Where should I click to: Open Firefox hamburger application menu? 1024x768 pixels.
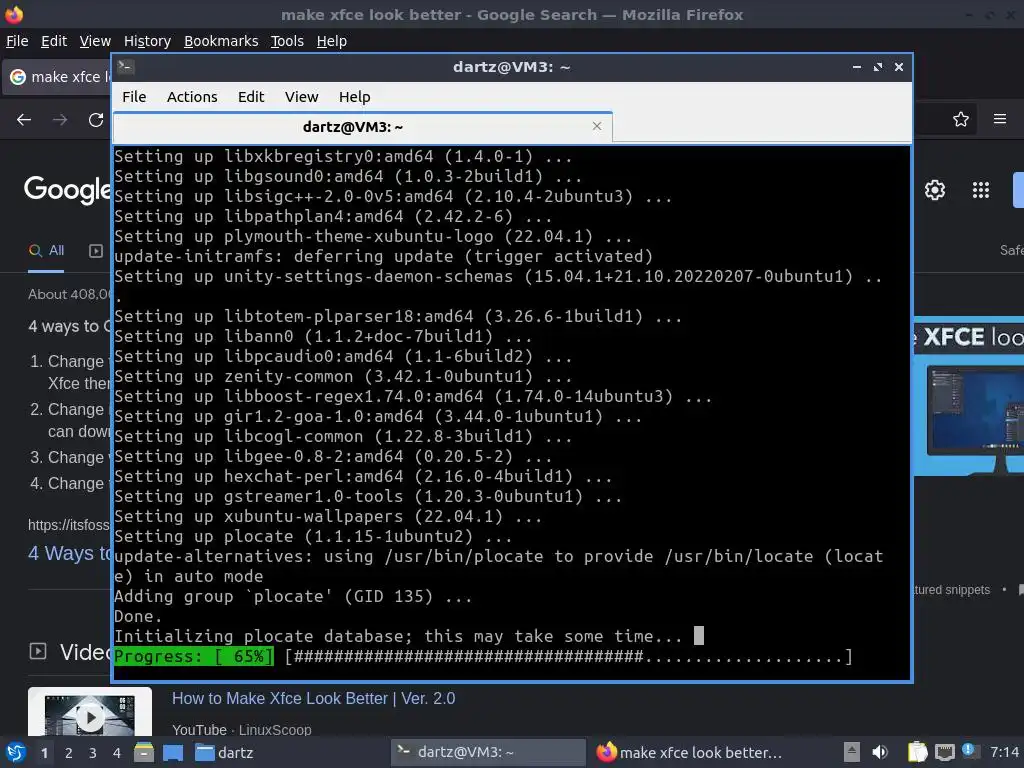(x=1000, y=119)
